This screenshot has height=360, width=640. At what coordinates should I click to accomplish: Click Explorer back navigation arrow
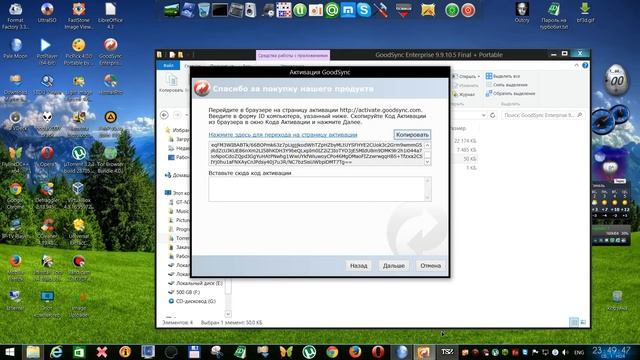pos(164,115)
